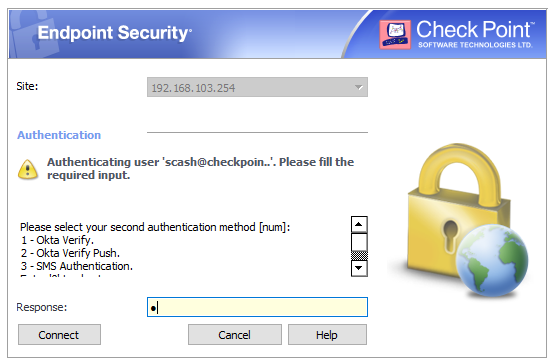Click the Authentication section heading
The height and width of the screenshot is (364, 555).
[x=59, y=135]
